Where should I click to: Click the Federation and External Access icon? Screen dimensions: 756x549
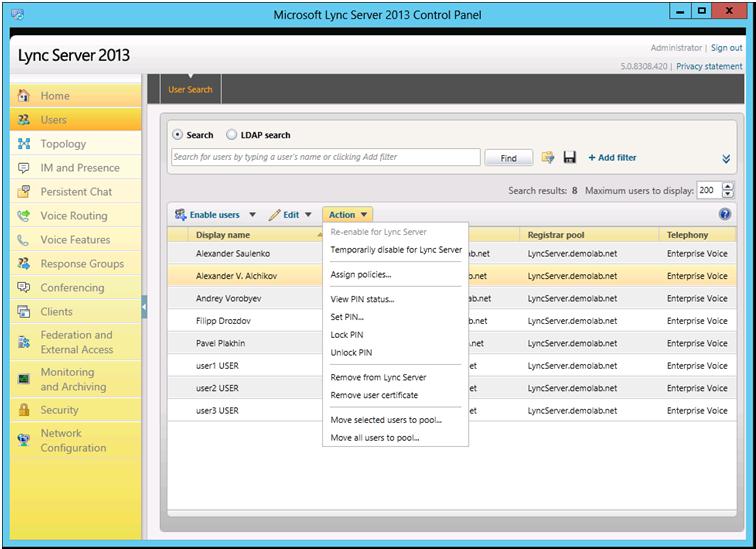pyautogui.click(x=24, y=342)
